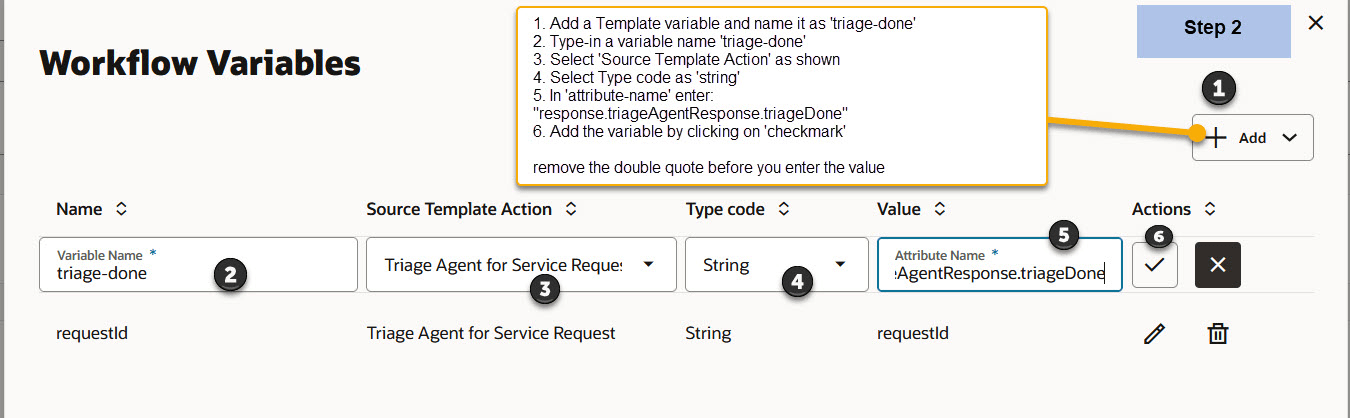This screenshot has height=418, width=1350.
Task: Select the requestId value cell
Action: point(913,333)
